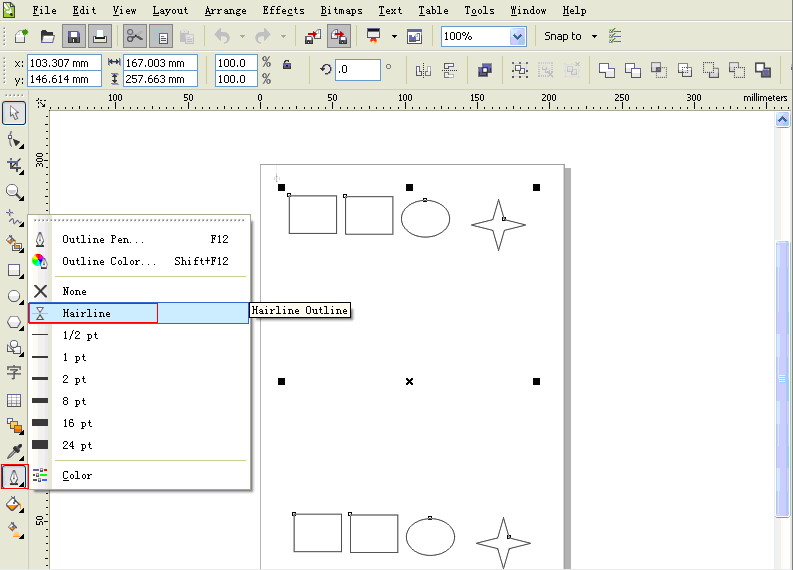The image size is (793, 570).
Task: Open Color docker from flyout
Action: (x=139, y=475)
